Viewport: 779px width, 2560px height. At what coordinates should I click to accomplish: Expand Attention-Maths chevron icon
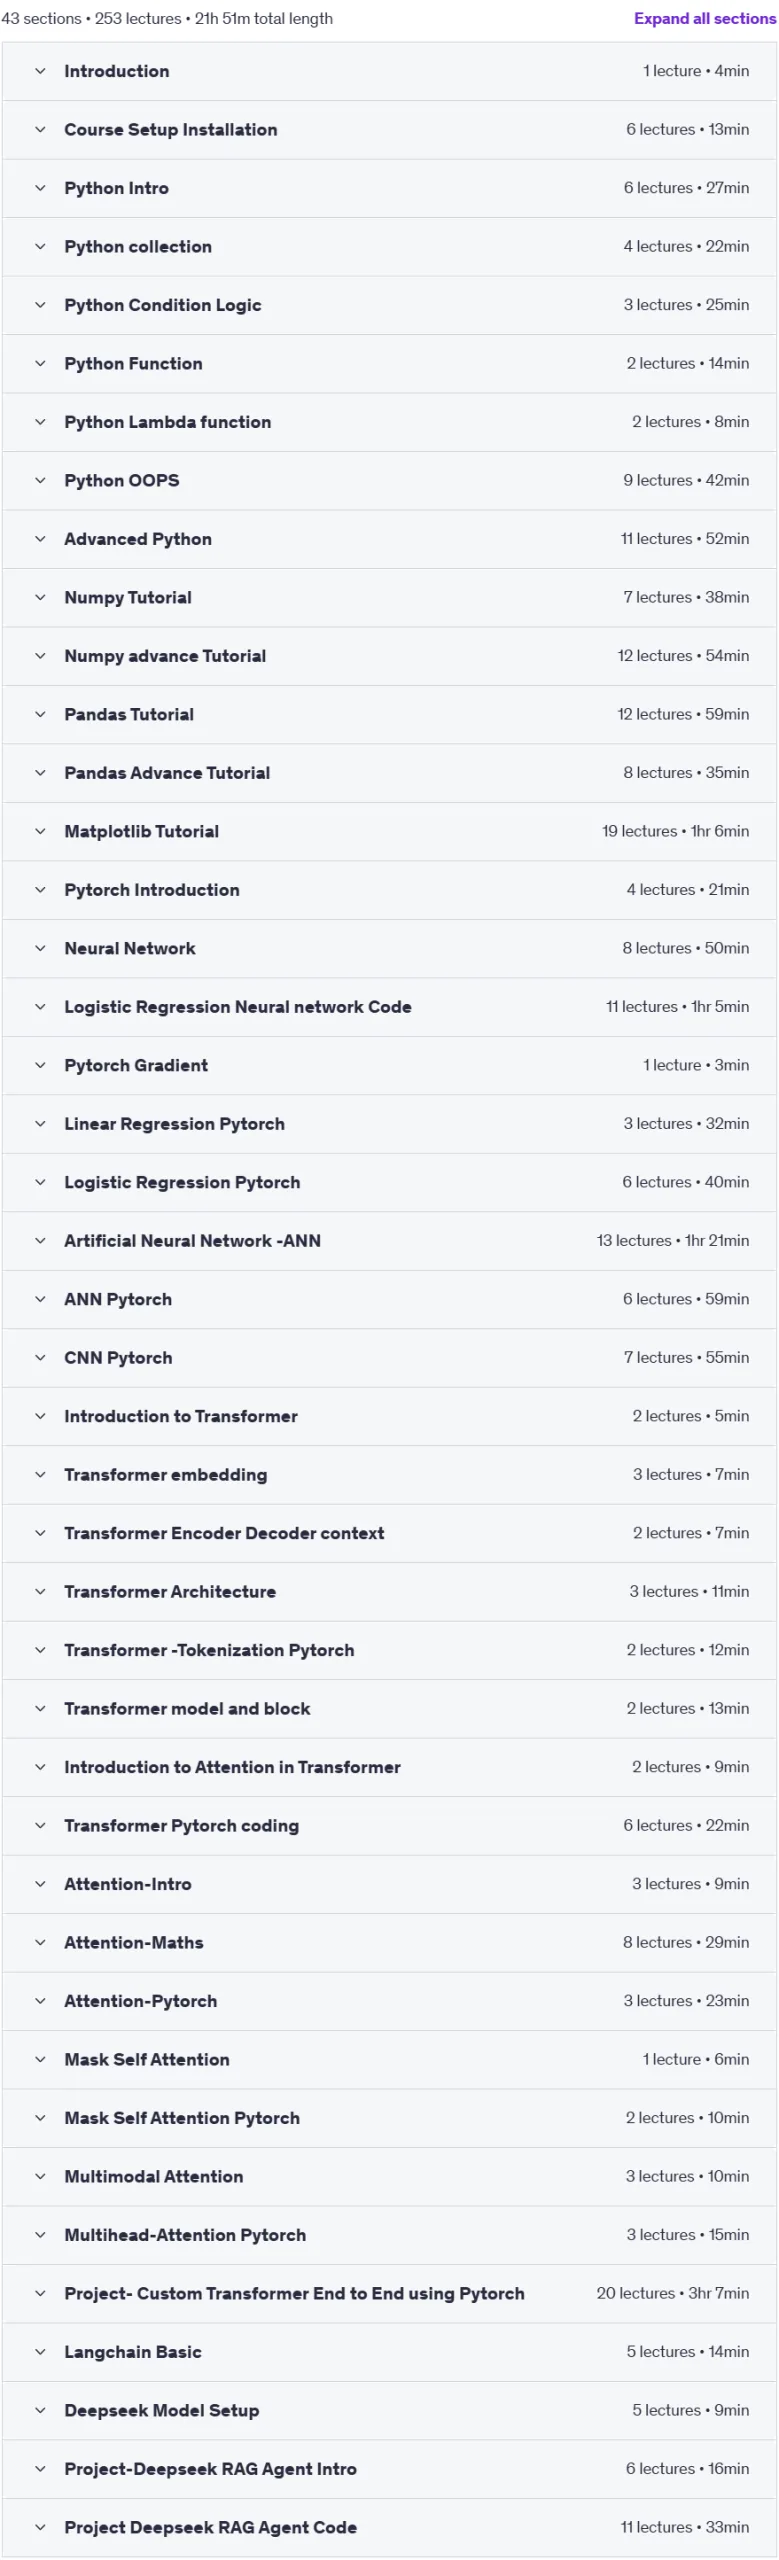(x=40, y=1942)
